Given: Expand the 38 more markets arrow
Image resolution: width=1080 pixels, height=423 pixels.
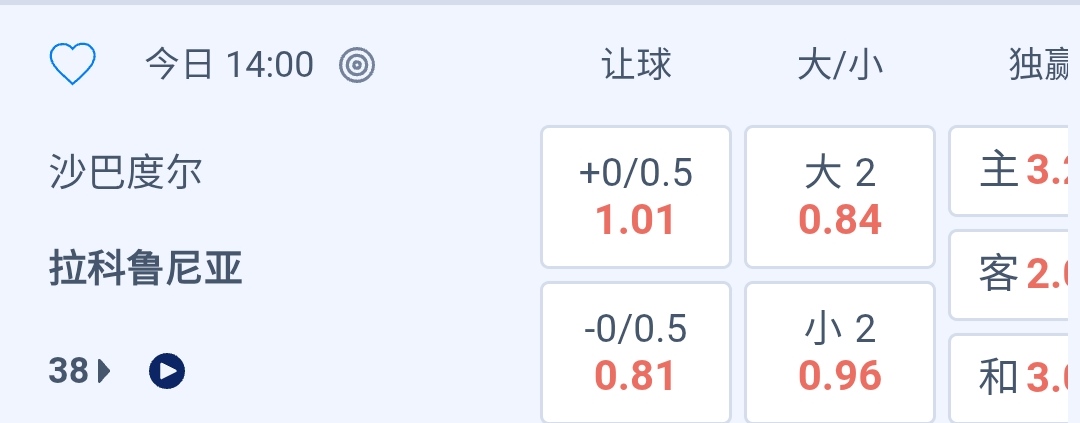Looking at the screenshot, I should (104, 372).
